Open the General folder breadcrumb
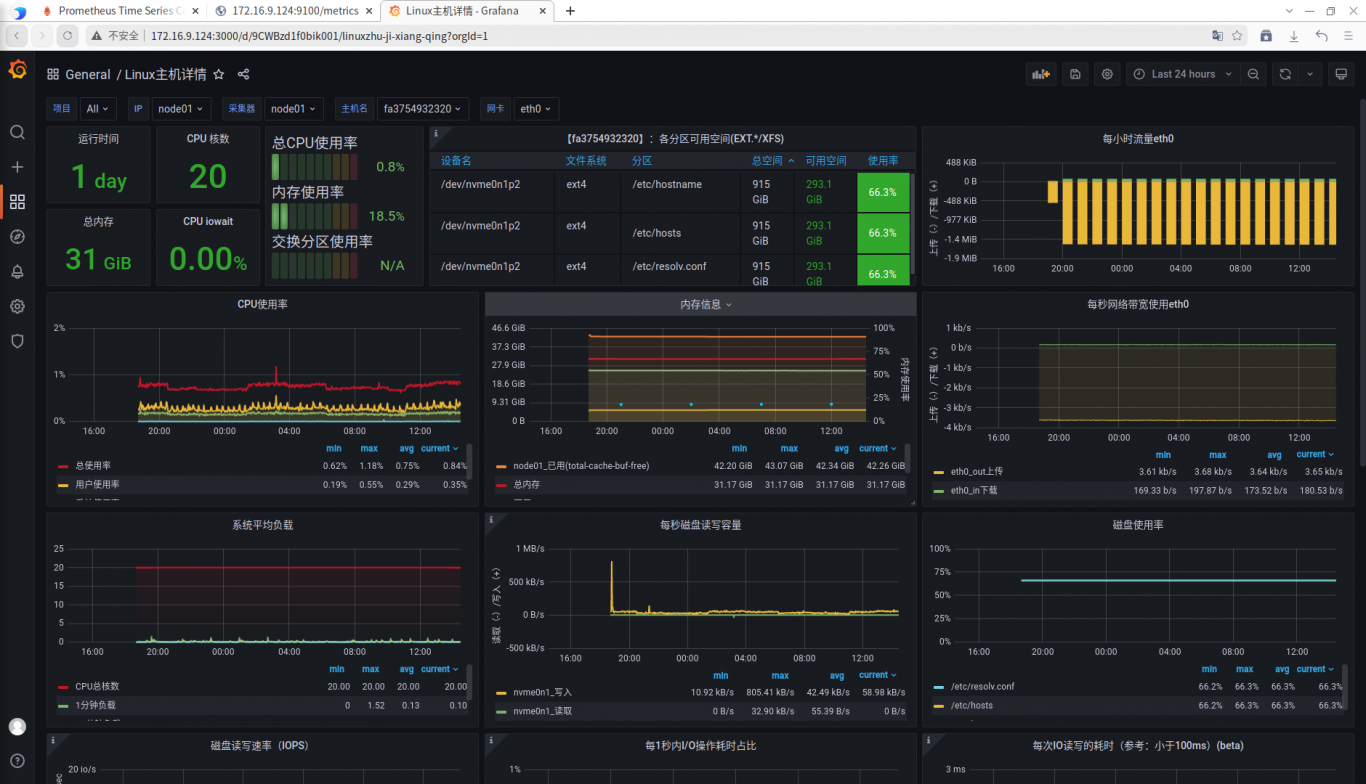 (x=88, y=74)
